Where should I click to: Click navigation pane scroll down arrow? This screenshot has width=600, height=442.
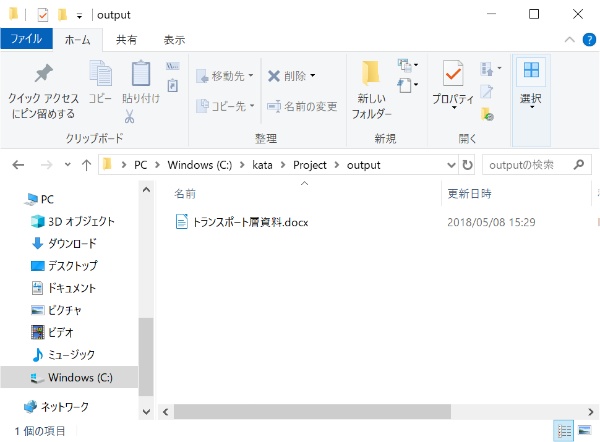point(146,412)
